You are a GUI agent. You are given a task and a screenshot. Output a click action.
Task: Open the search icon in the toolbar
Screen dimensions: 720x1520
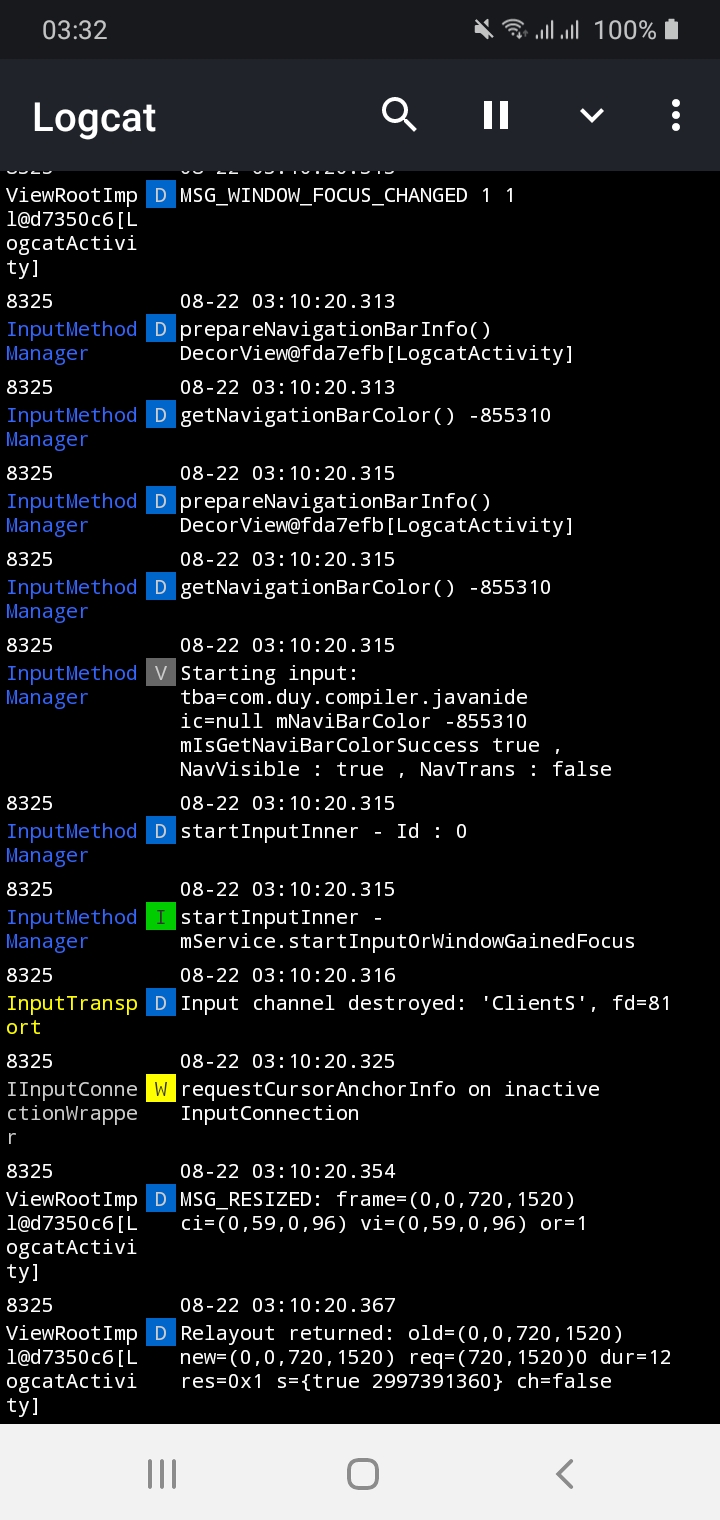coord(399,115)
